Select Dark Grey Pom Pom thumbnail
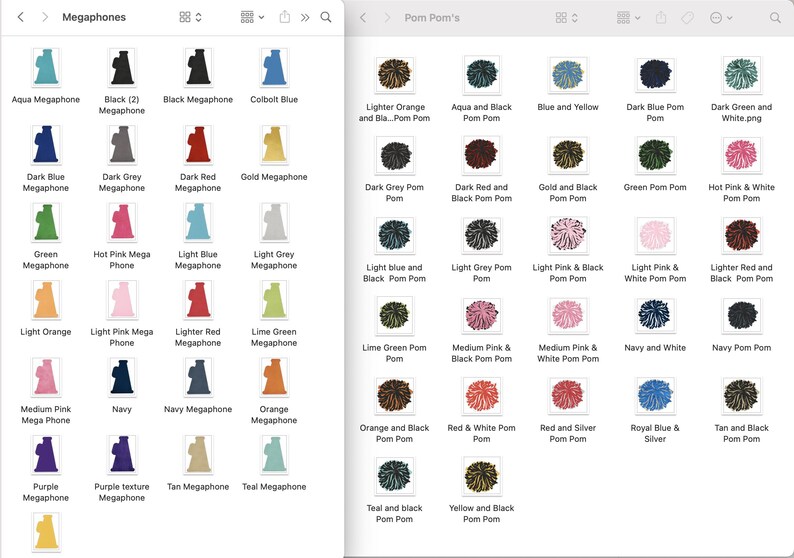794x558 pixels. click(x=394, y=155)
